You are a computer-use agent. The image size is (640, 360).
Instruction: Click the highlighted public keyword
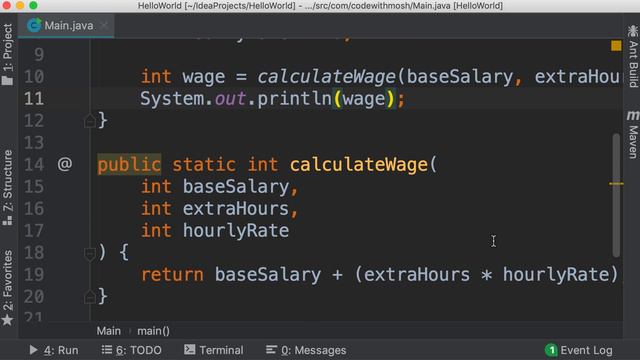[129, 165]
